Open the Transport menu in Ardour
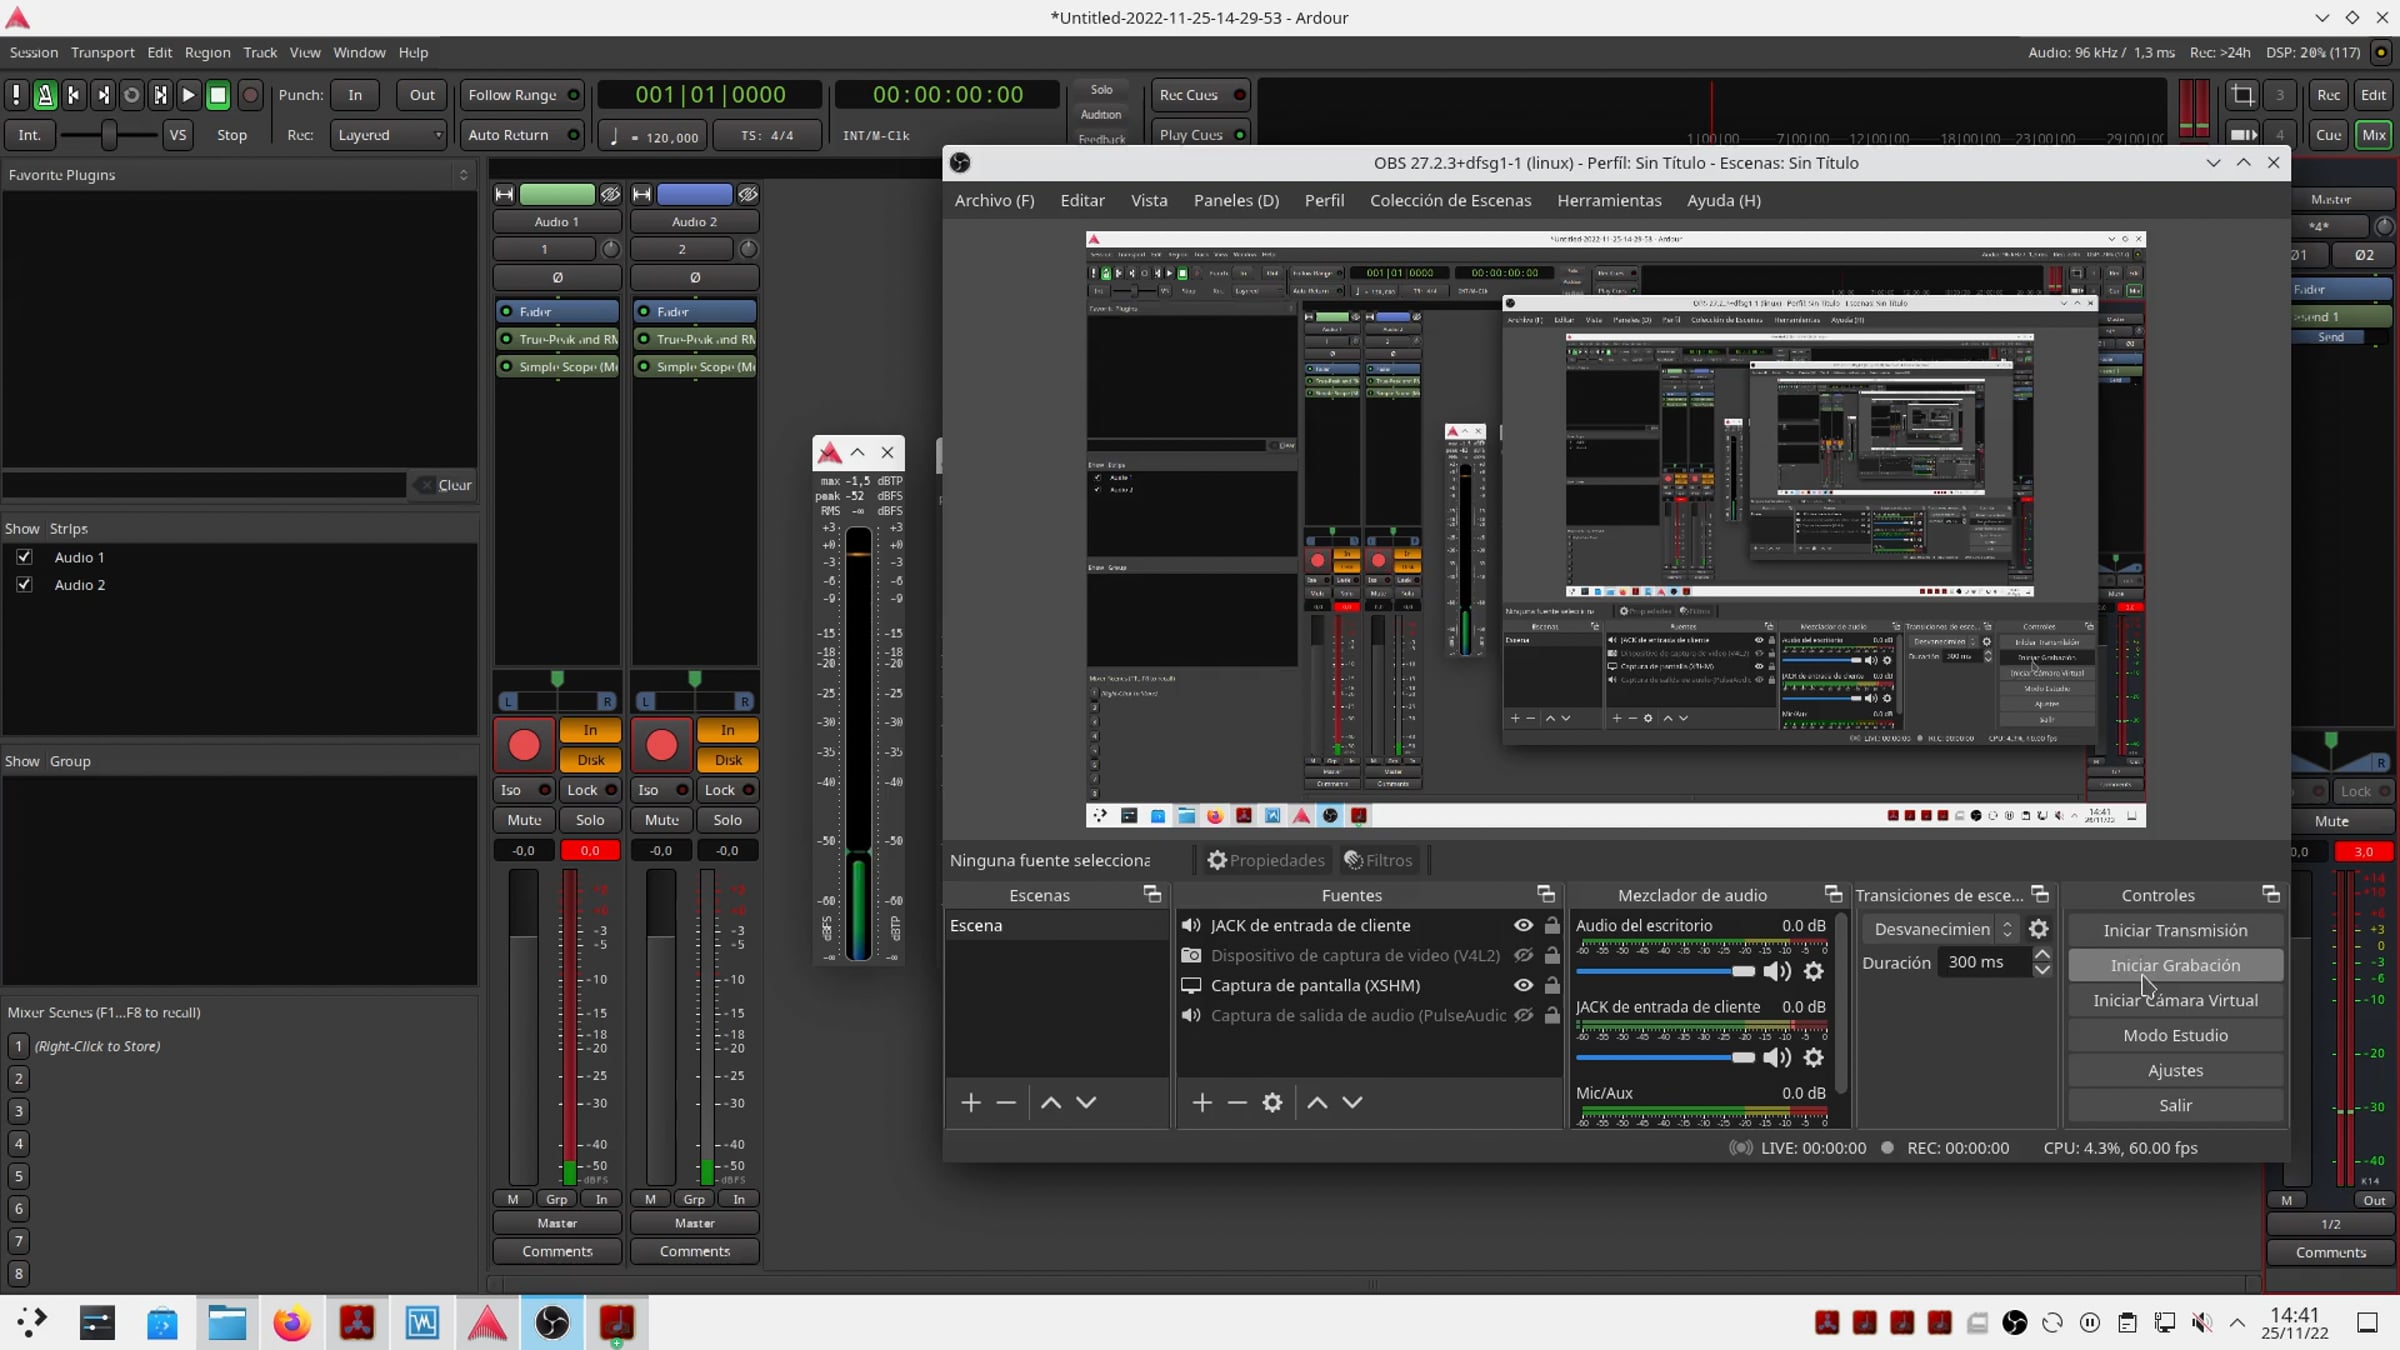The height and width of the screenshot is (1350, 2400). point(102,52)
